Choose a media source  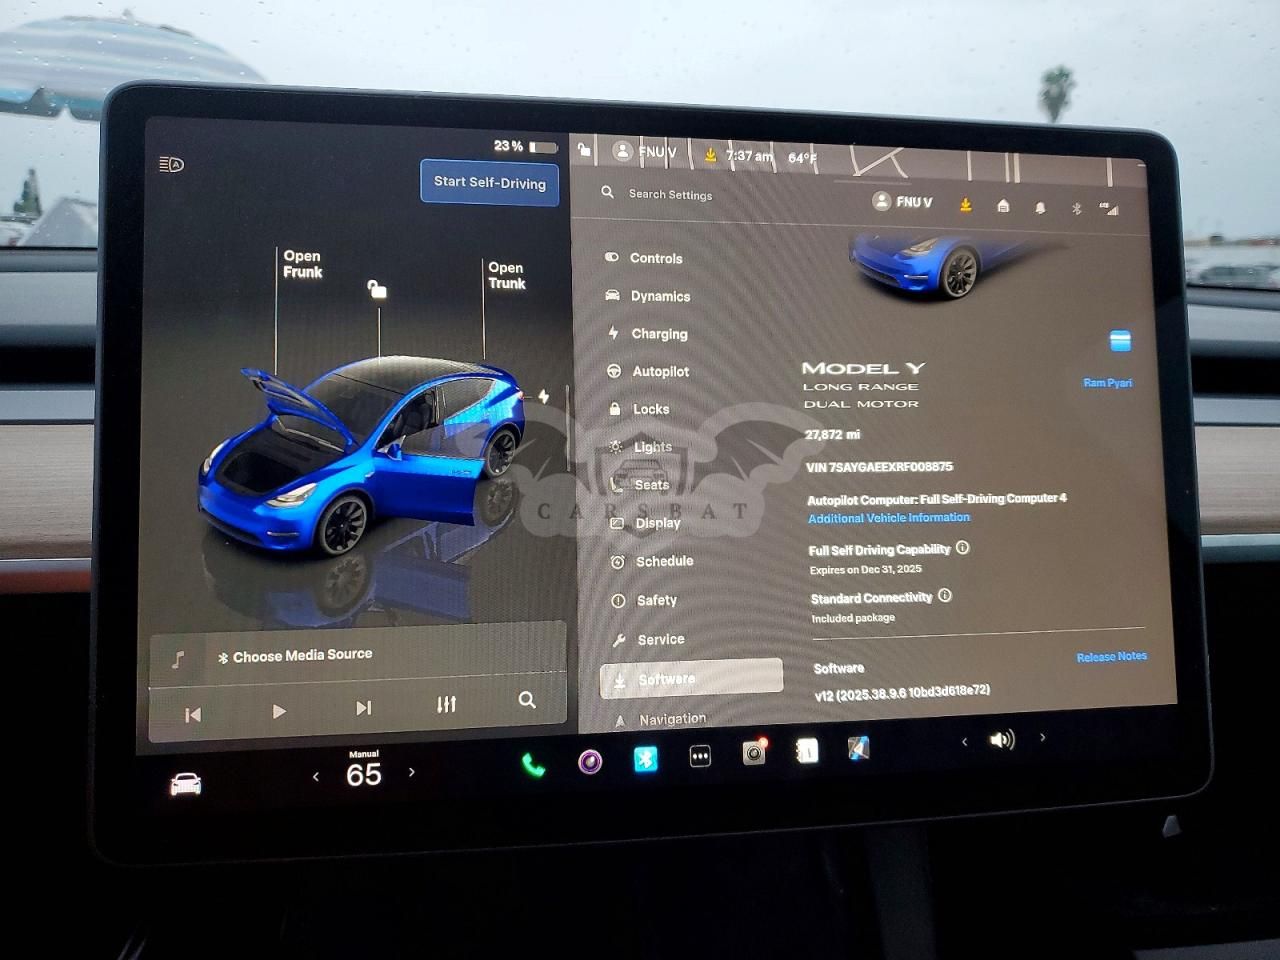point(296,656)
